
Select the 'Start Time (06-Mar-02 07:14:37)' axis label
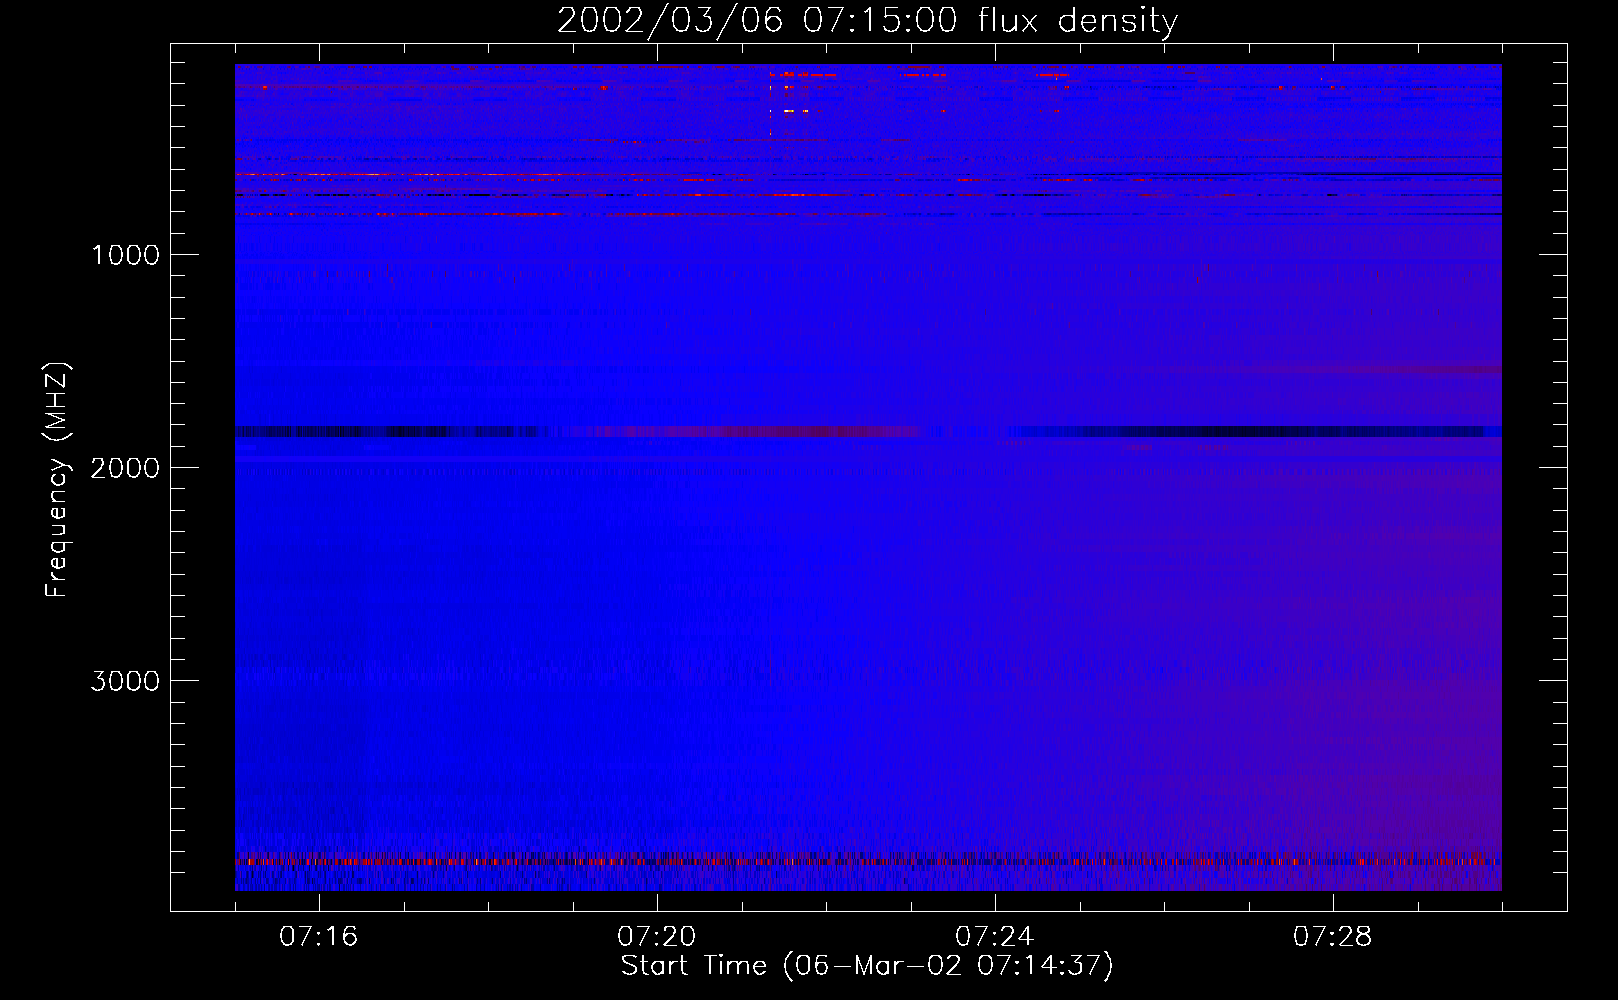pyautogui.click(x=867, y=966)
